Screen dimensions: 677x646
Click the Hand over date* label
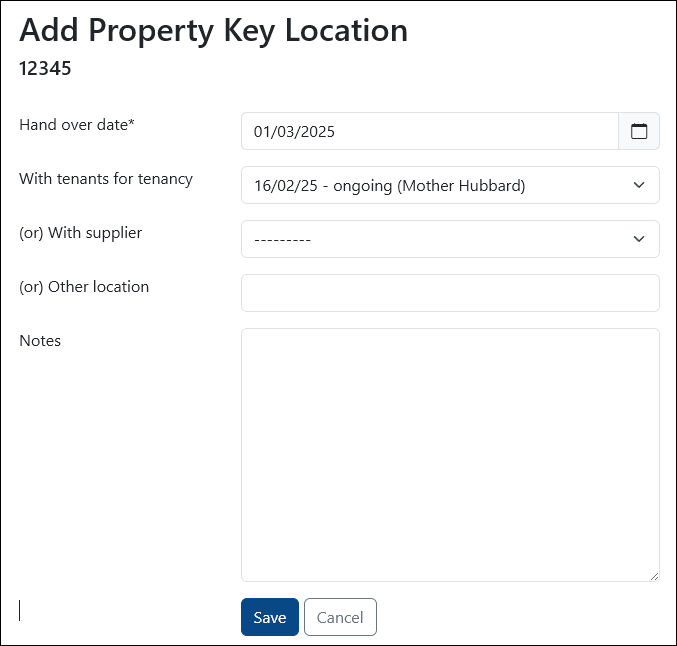77,125
